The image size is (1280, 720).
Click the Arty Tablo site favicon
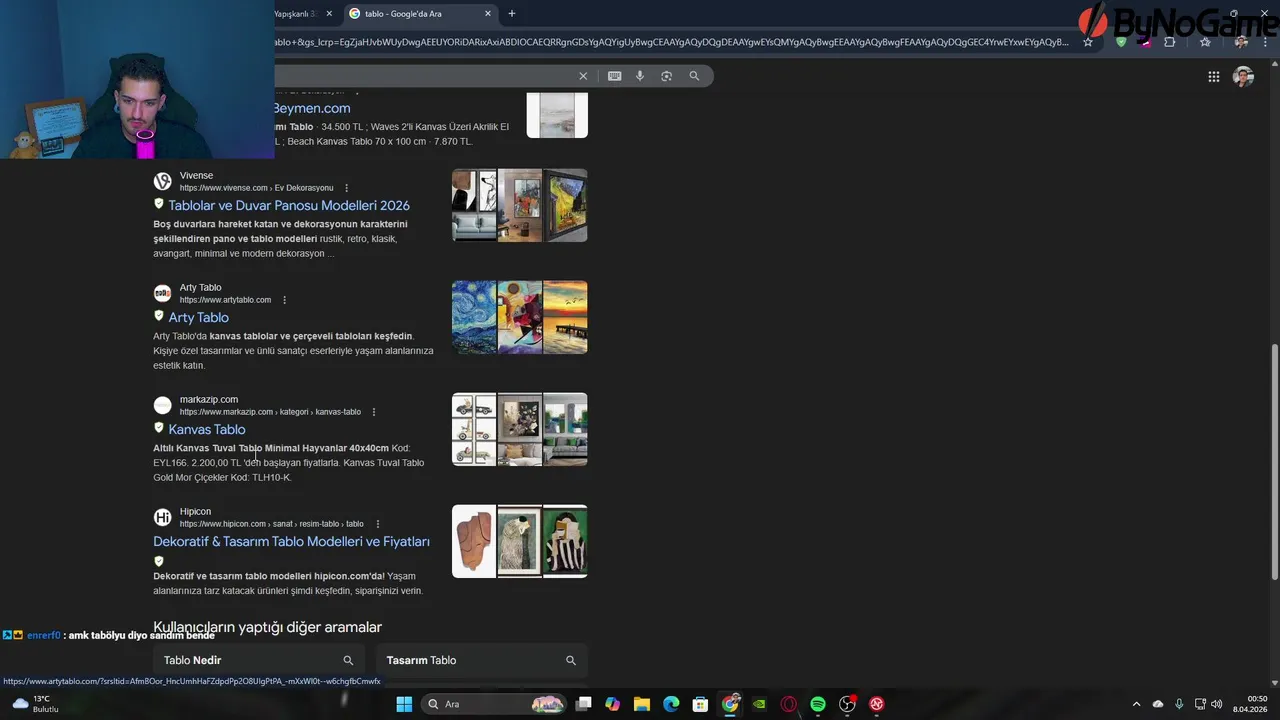(162, 294)
